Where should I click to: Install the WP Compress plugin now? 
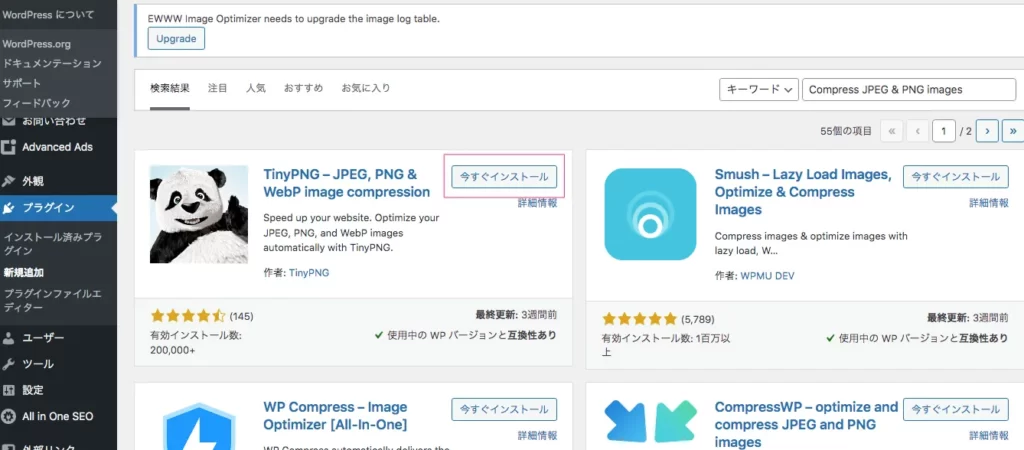[x=504, y=409]
